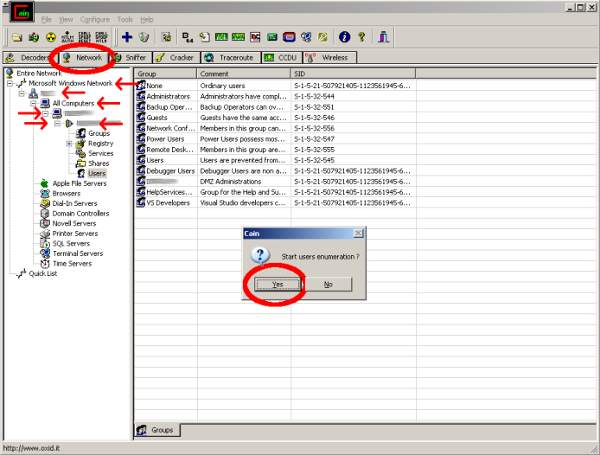The height and width of the screenshot is (455, 600).
Task: Click the challenge spoofing reset toolbar icon
Action: [84, 37]
